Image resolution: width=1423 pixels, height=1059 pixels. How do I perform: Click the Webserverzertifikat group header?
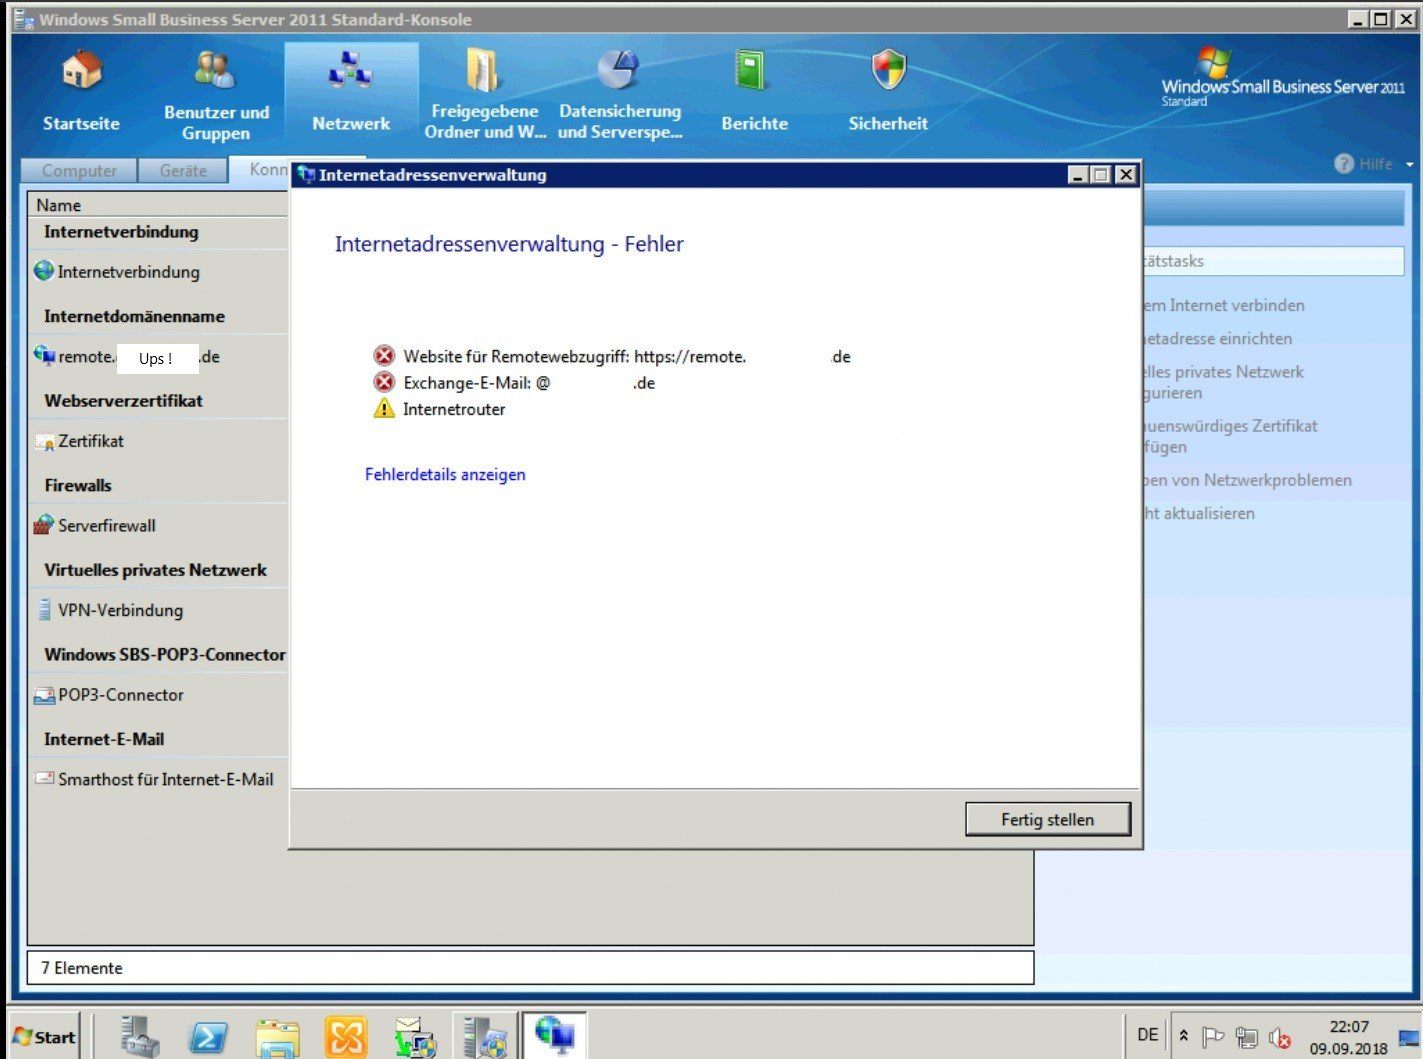123,401
